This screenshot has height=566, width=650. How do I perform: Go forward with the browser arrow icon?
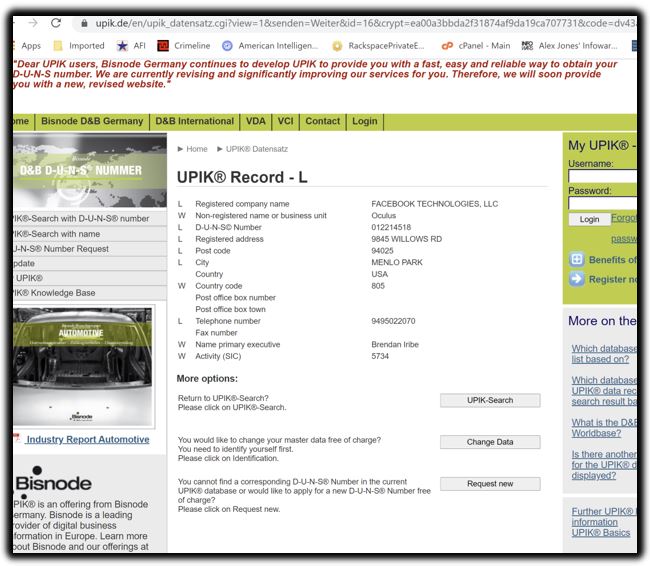pos(33,23)
